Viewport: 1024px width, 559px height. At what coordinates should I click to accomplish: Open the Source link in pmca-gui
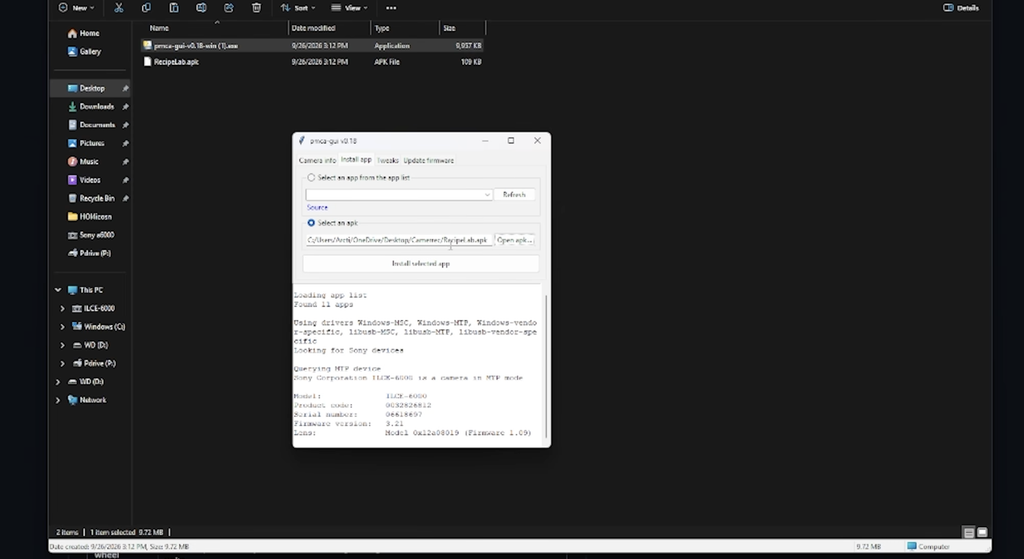coord(317,208)
